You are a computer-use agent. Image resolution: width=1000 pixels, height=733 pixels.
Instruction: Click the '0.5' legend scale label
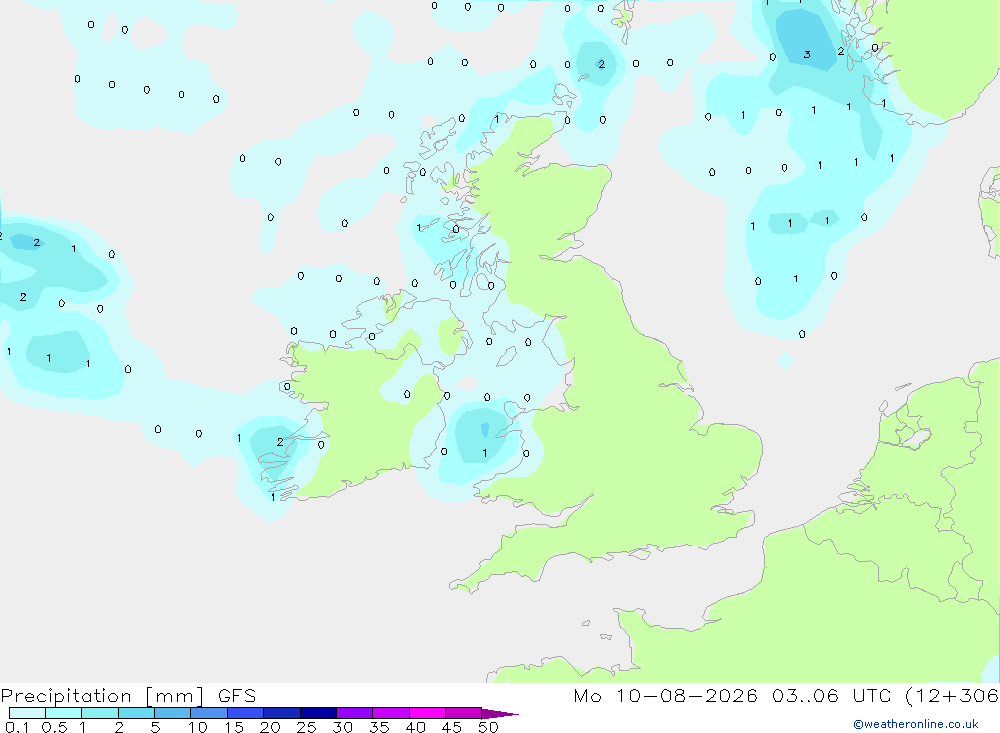coord(54,727)
